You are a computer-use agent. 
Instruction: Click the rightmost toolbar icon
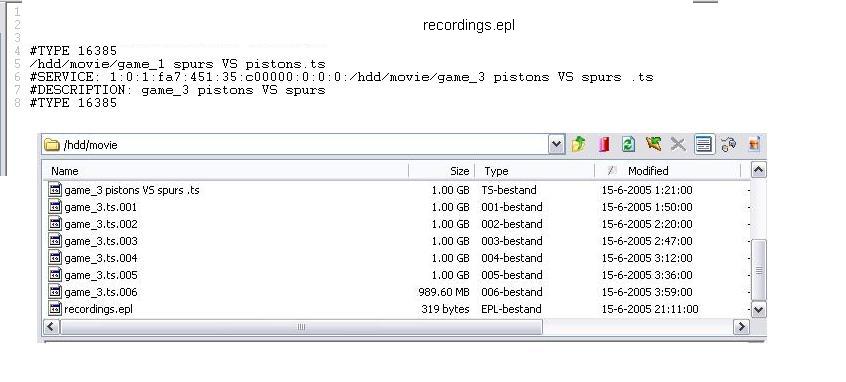754,145
